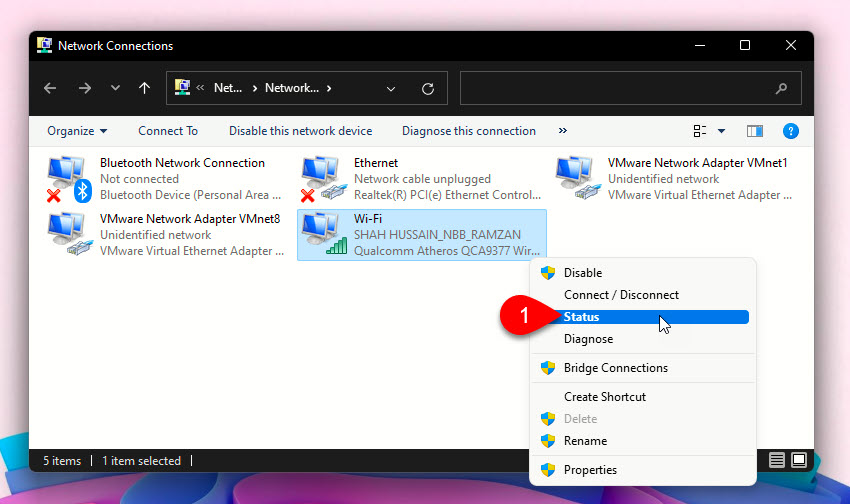The image size is (850, 504).
Task: Minimize the Network Connections window
Action: (x=700, y=46)
